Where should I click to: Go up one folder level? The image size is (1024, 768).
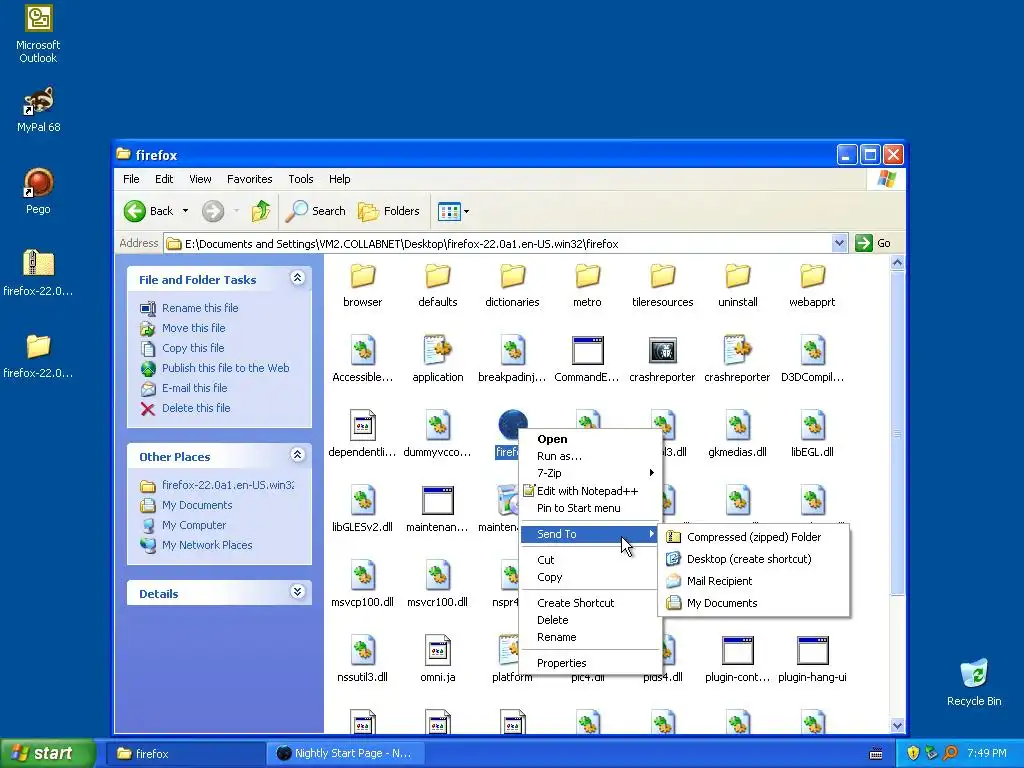tap(261, 211)
